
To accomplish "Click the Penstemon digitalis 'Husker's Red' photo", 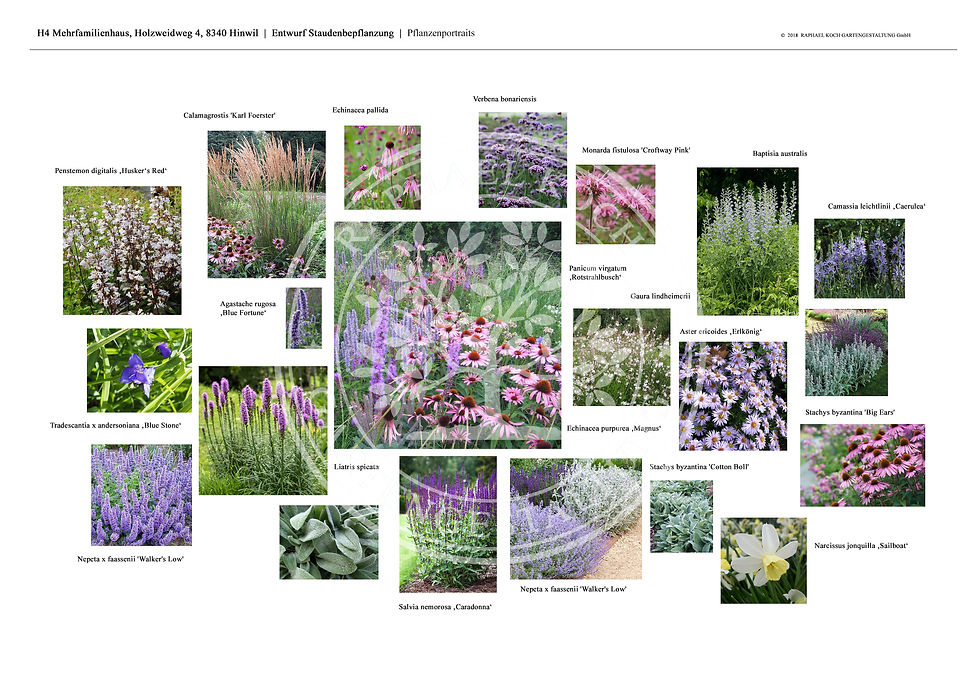I will (122, 251).
